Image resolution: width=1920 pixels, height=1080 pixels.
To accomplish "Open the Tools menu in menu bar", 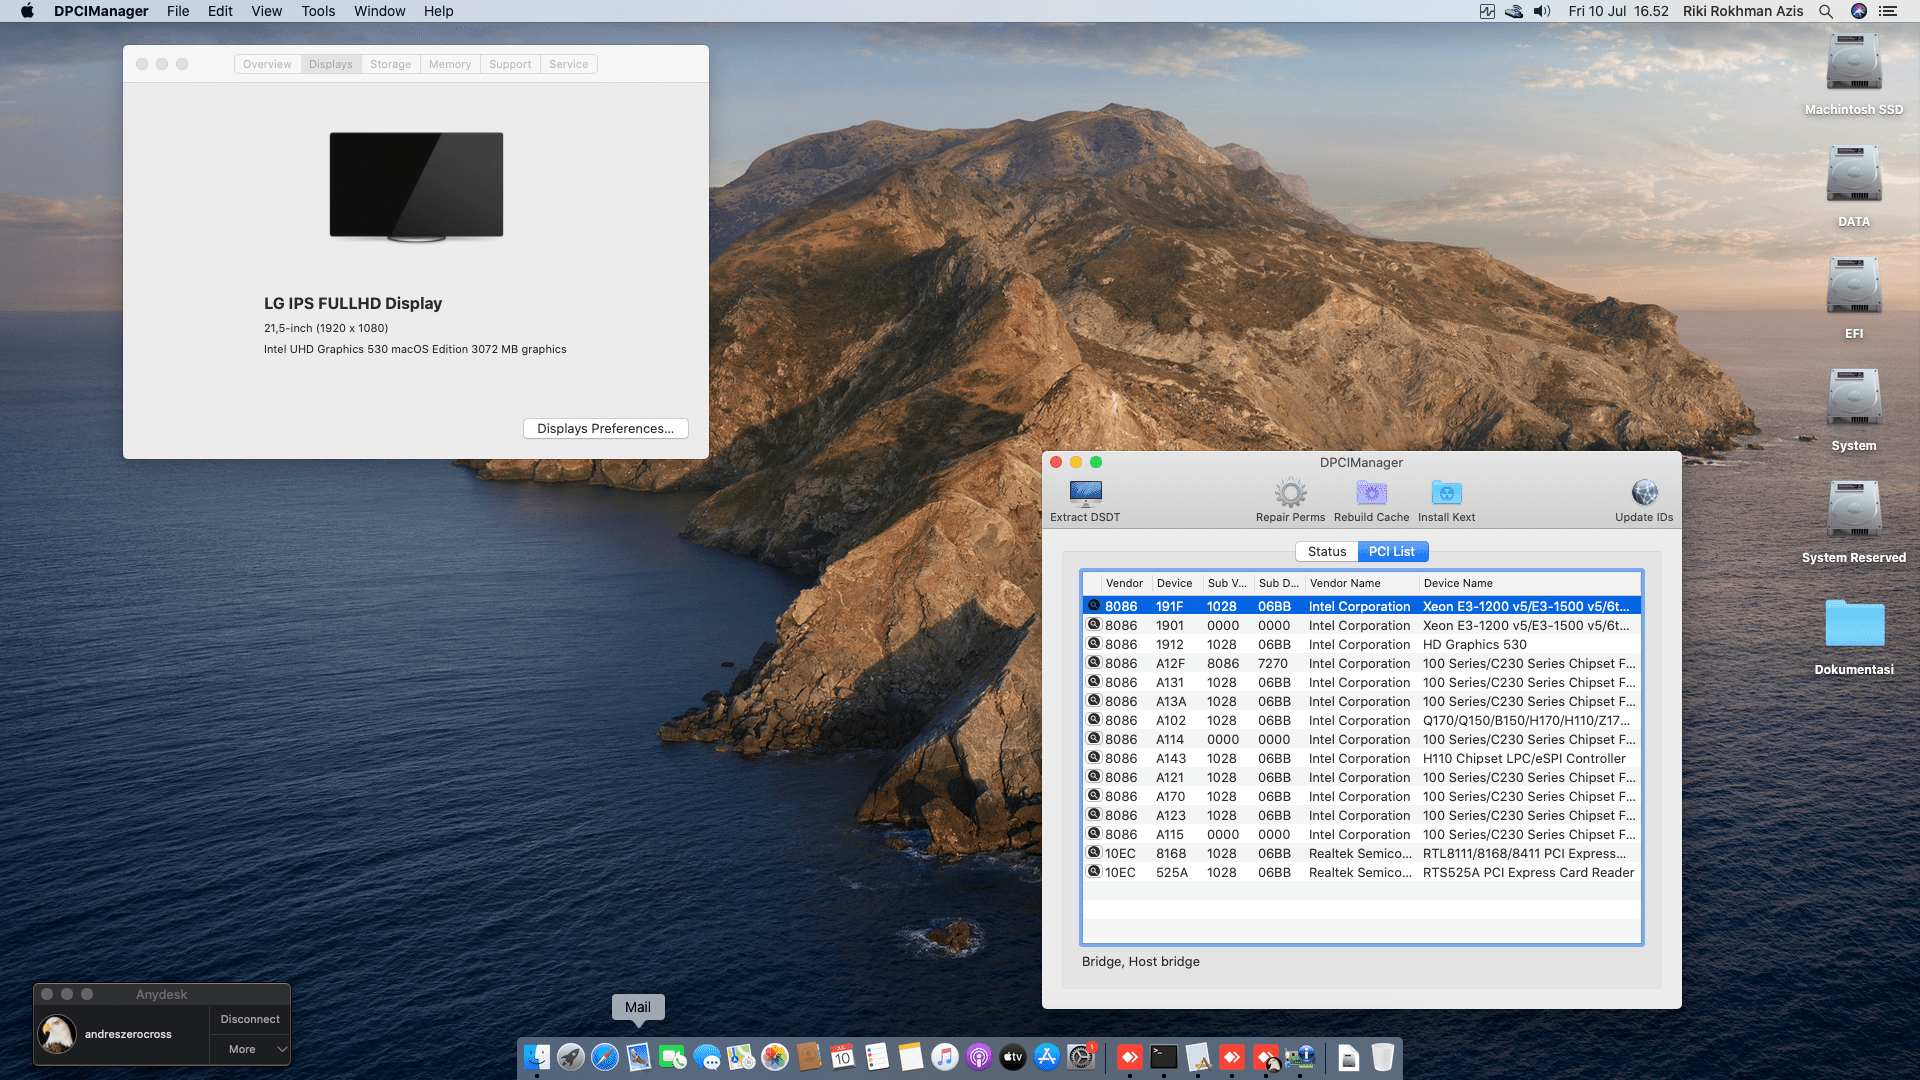I will pyautogui.click(x=318, y=11).
